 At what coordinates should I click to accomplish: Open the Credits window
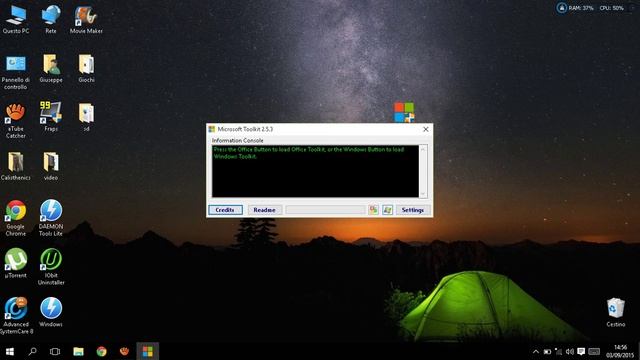[x=225, y=210]
